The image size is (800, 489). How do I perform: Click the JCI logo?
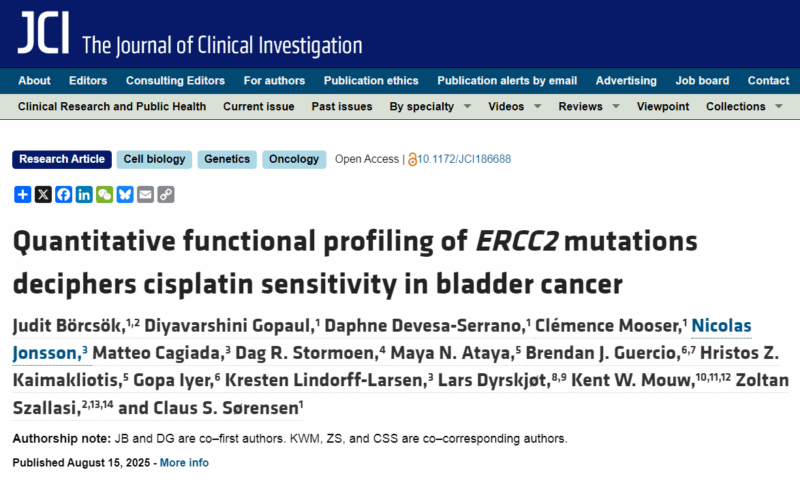[44, 33]
